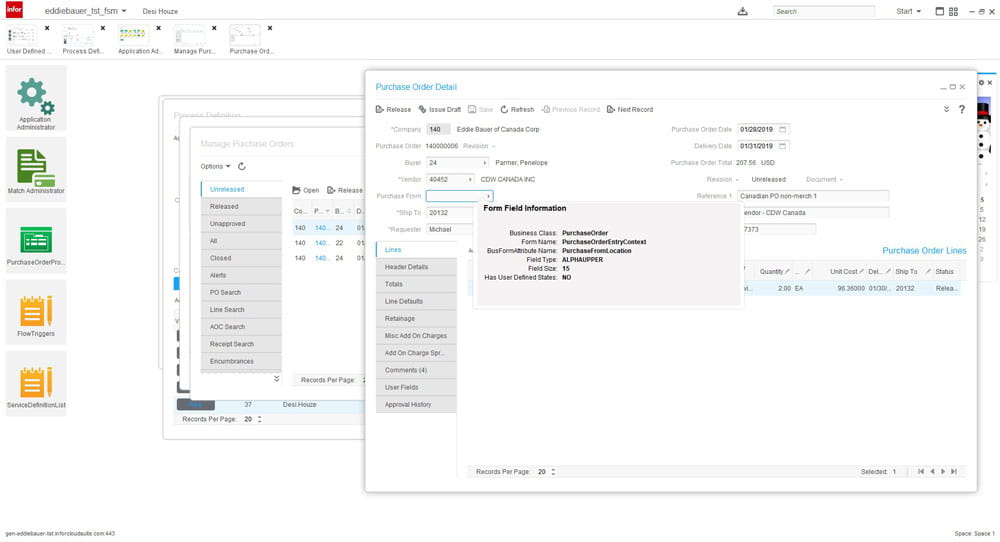1000x542 pixels.
Task: Select Unreleased tab in Manage Purchase Orders
Action: 241,189
